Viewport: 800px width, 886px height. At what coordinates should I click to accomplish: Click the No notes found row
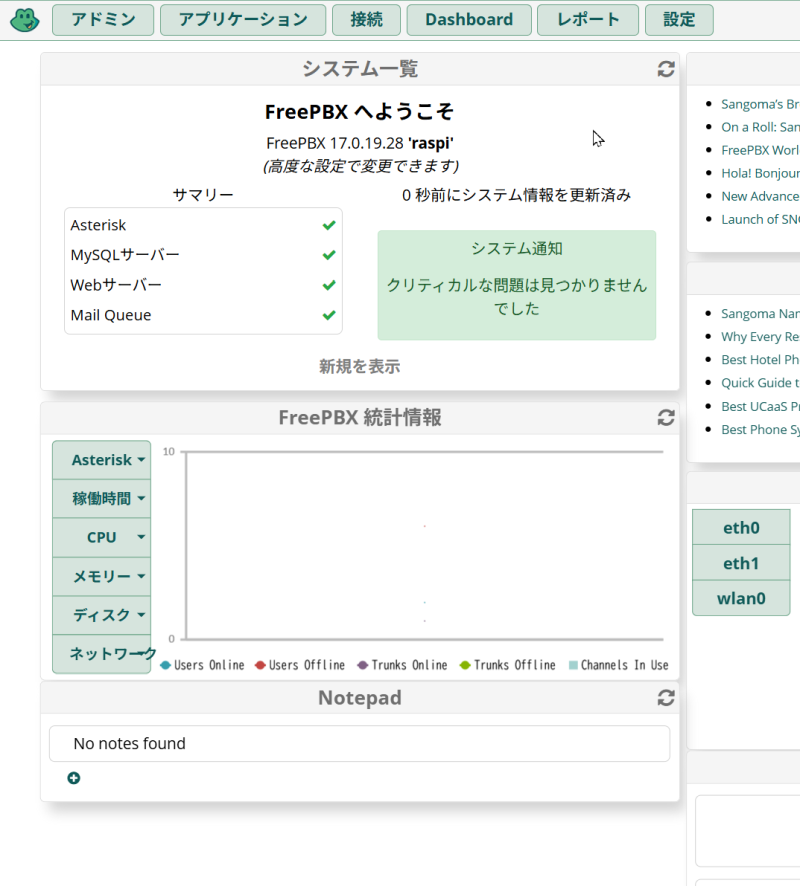click(359, 744)
